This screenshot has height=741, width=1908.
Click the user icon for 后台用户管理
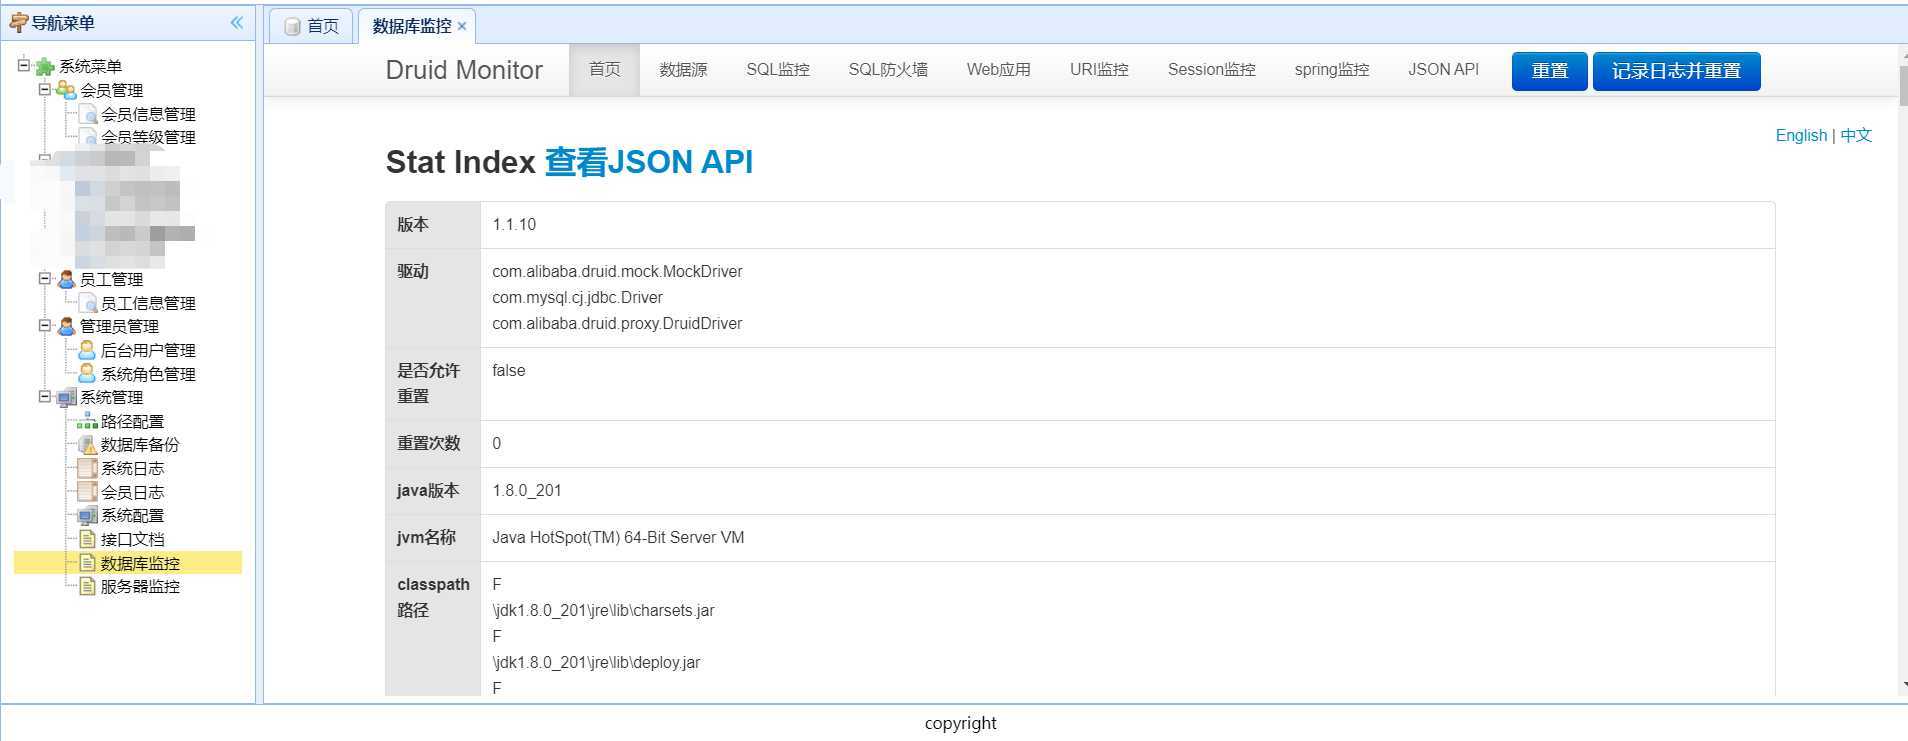88,350
